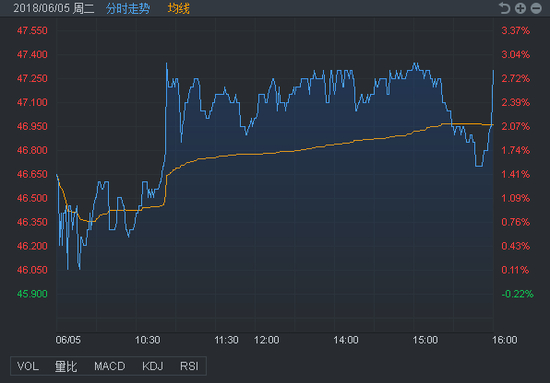Image resolution: width=550 pixels, height=383 pixels.
Task: Open the RSI indicator tab
Action: [189, 366]
